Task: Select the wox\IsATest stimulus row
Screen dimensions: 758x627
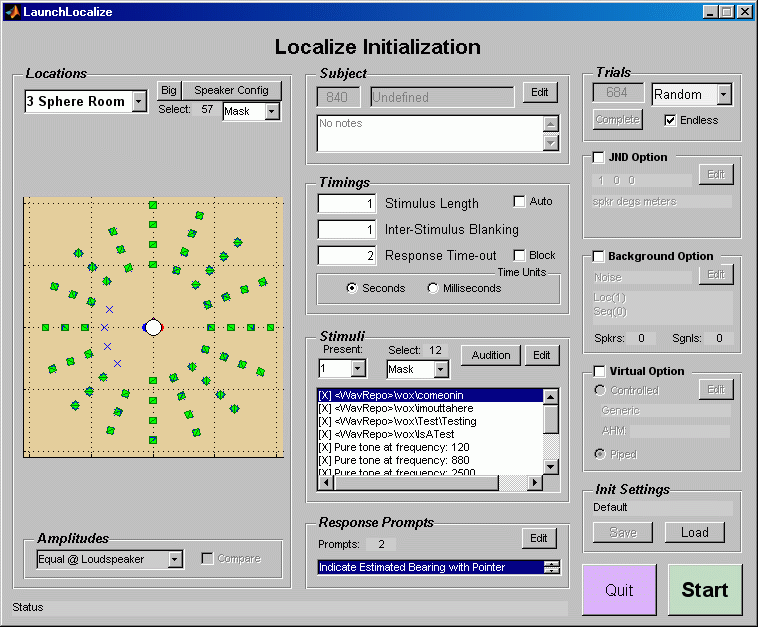Action: (x=430, y=435)
